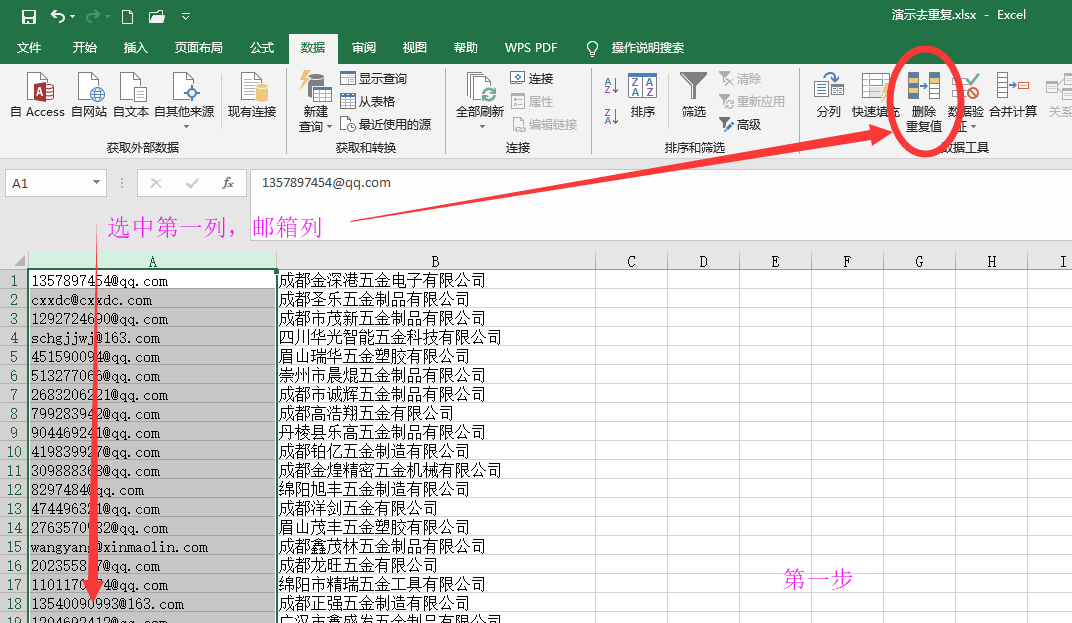The image size is (1072, 623).
Task: Sort ascending with the A-Z icon
Action: [611, 85]
